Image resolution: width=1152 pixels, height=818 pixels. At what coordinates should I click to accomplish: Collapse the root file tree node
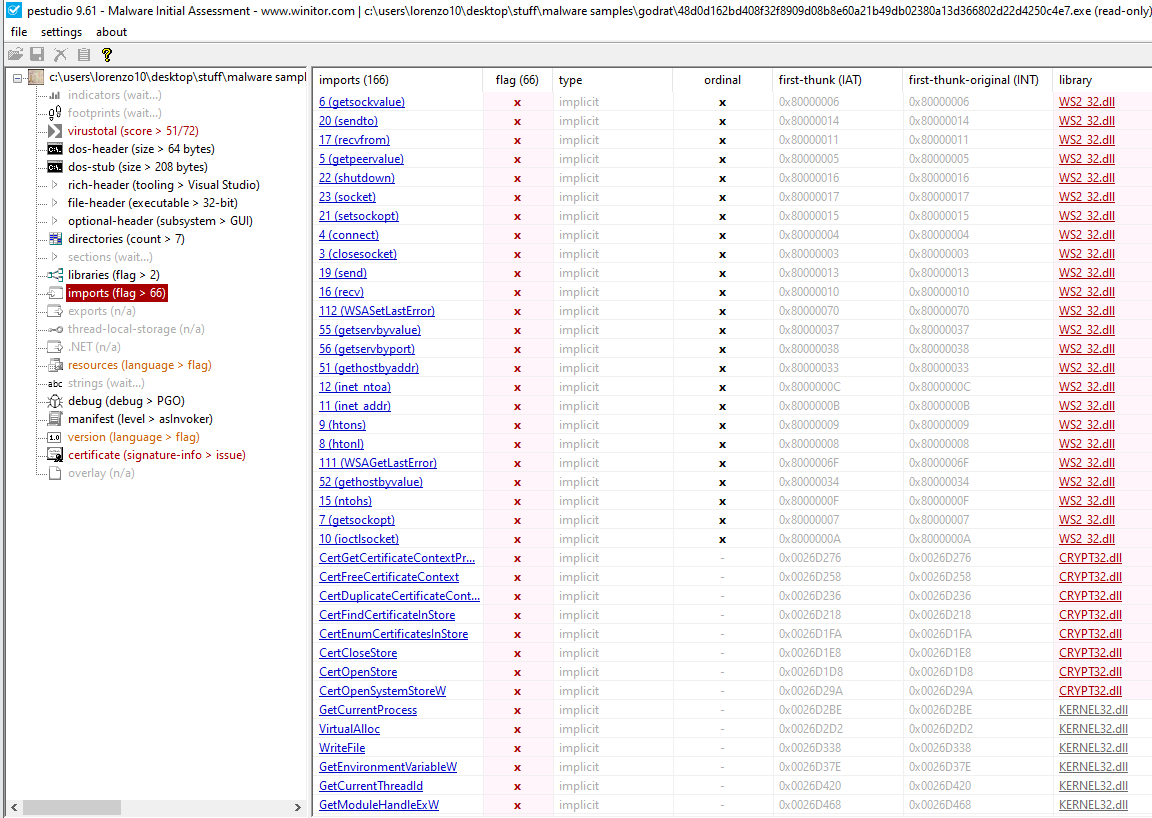pyautogui.click(x=17, y=77)
